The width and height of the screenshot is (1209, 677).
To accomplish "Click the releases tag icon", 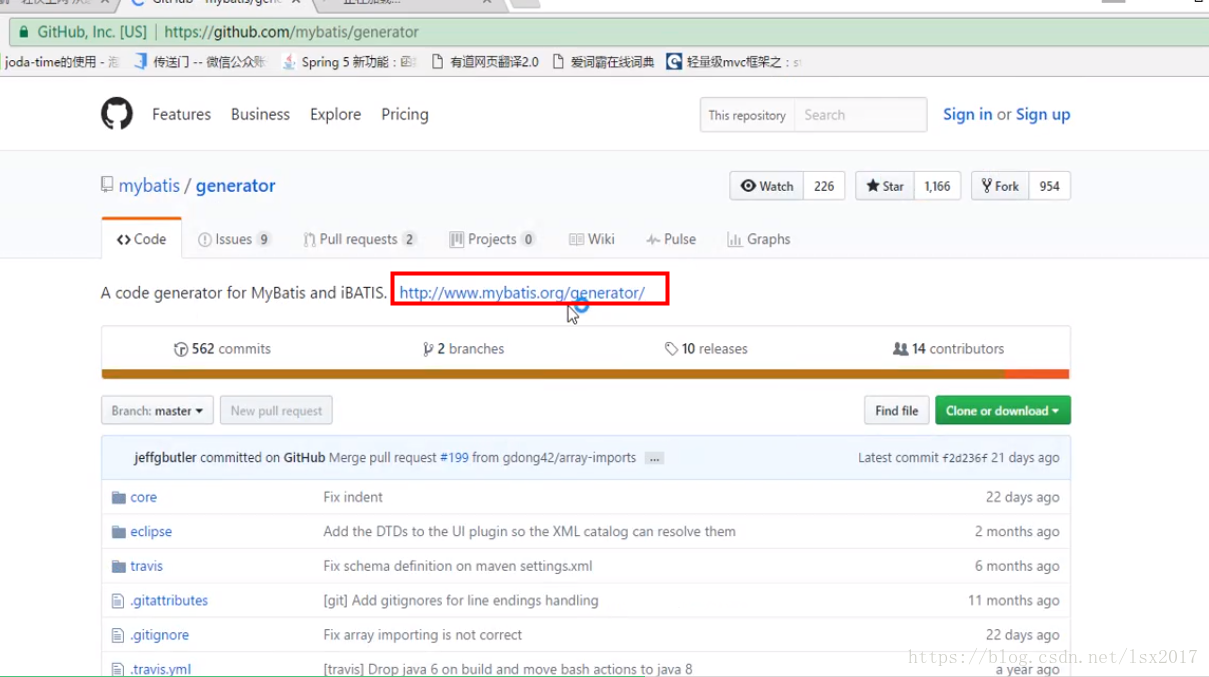I will coord(671,349).
